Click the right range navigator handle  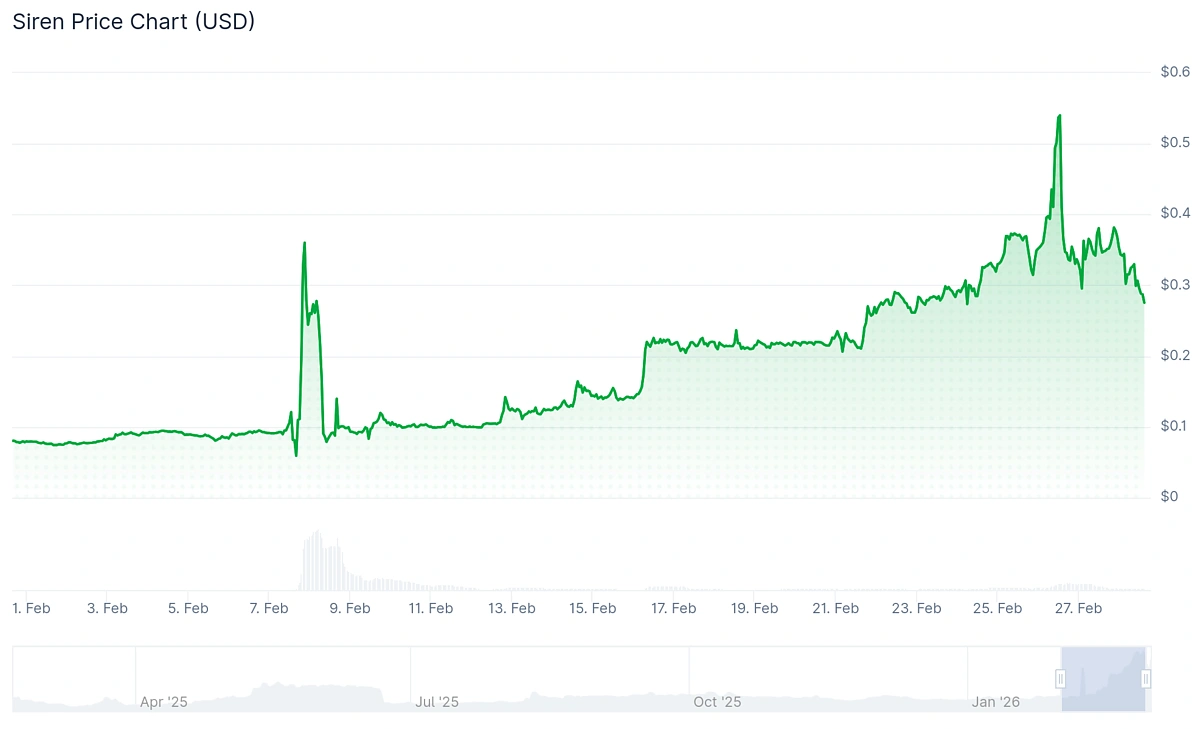1146,679
